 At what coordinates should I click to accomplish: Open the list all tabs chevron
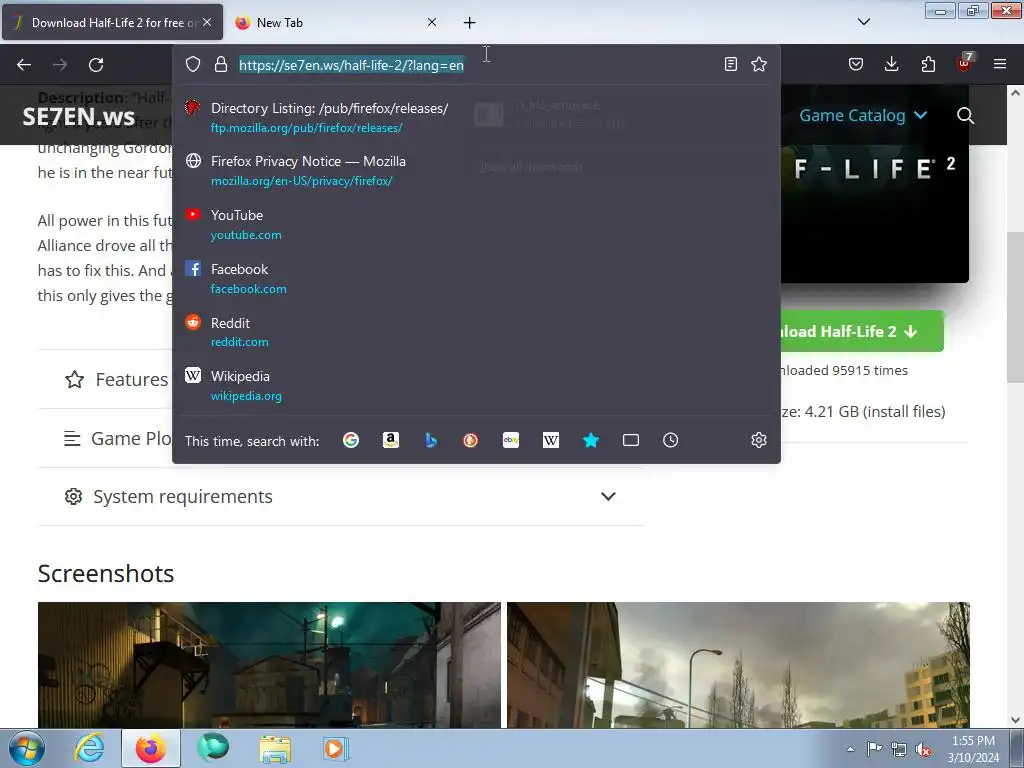pos(863,22)
